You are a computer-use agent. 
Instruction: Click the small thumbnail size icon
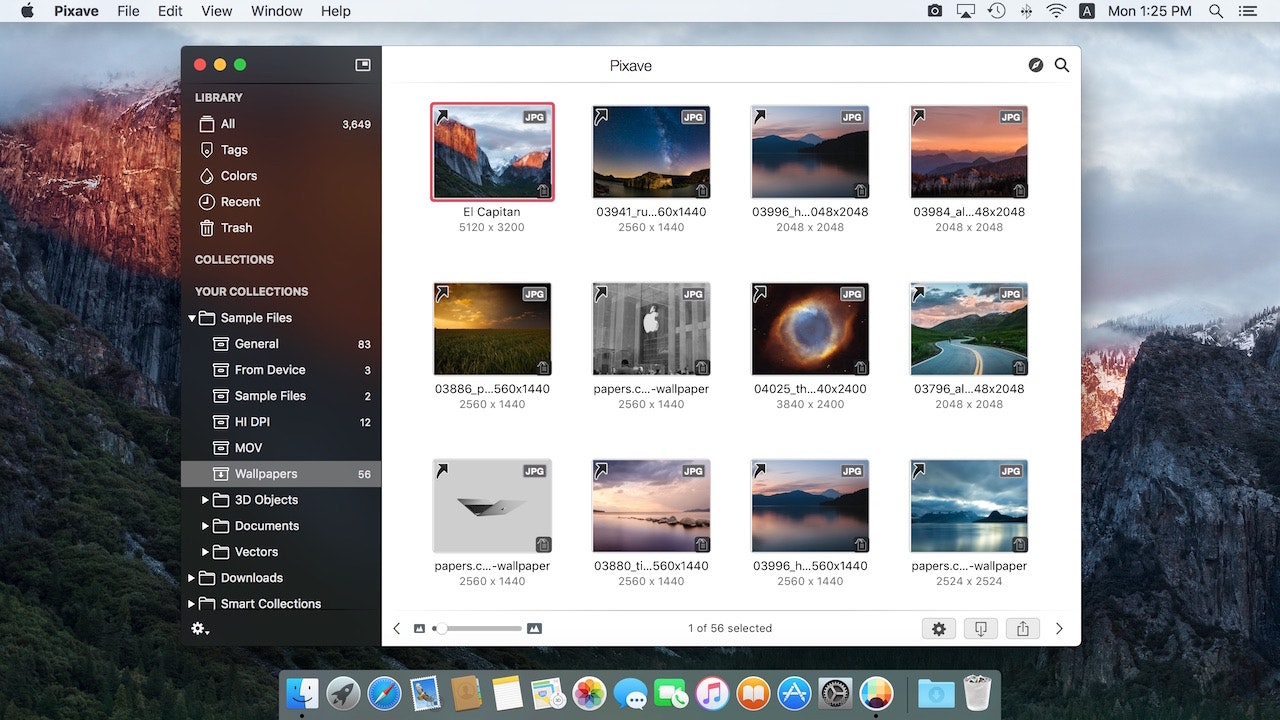(x=419, y=628)
